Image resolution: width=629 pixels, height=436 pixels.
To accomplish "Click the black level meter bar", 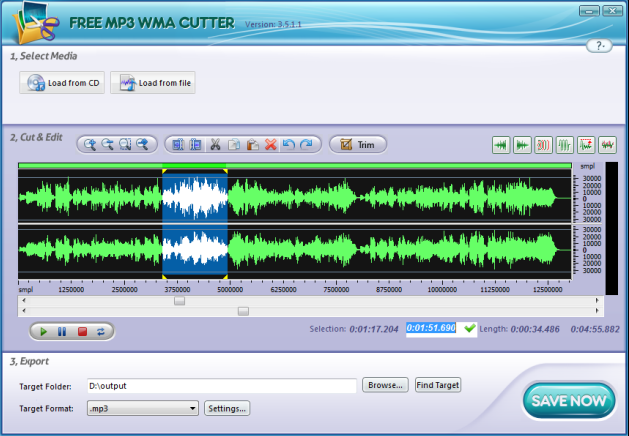I will (x=612, y=228).
